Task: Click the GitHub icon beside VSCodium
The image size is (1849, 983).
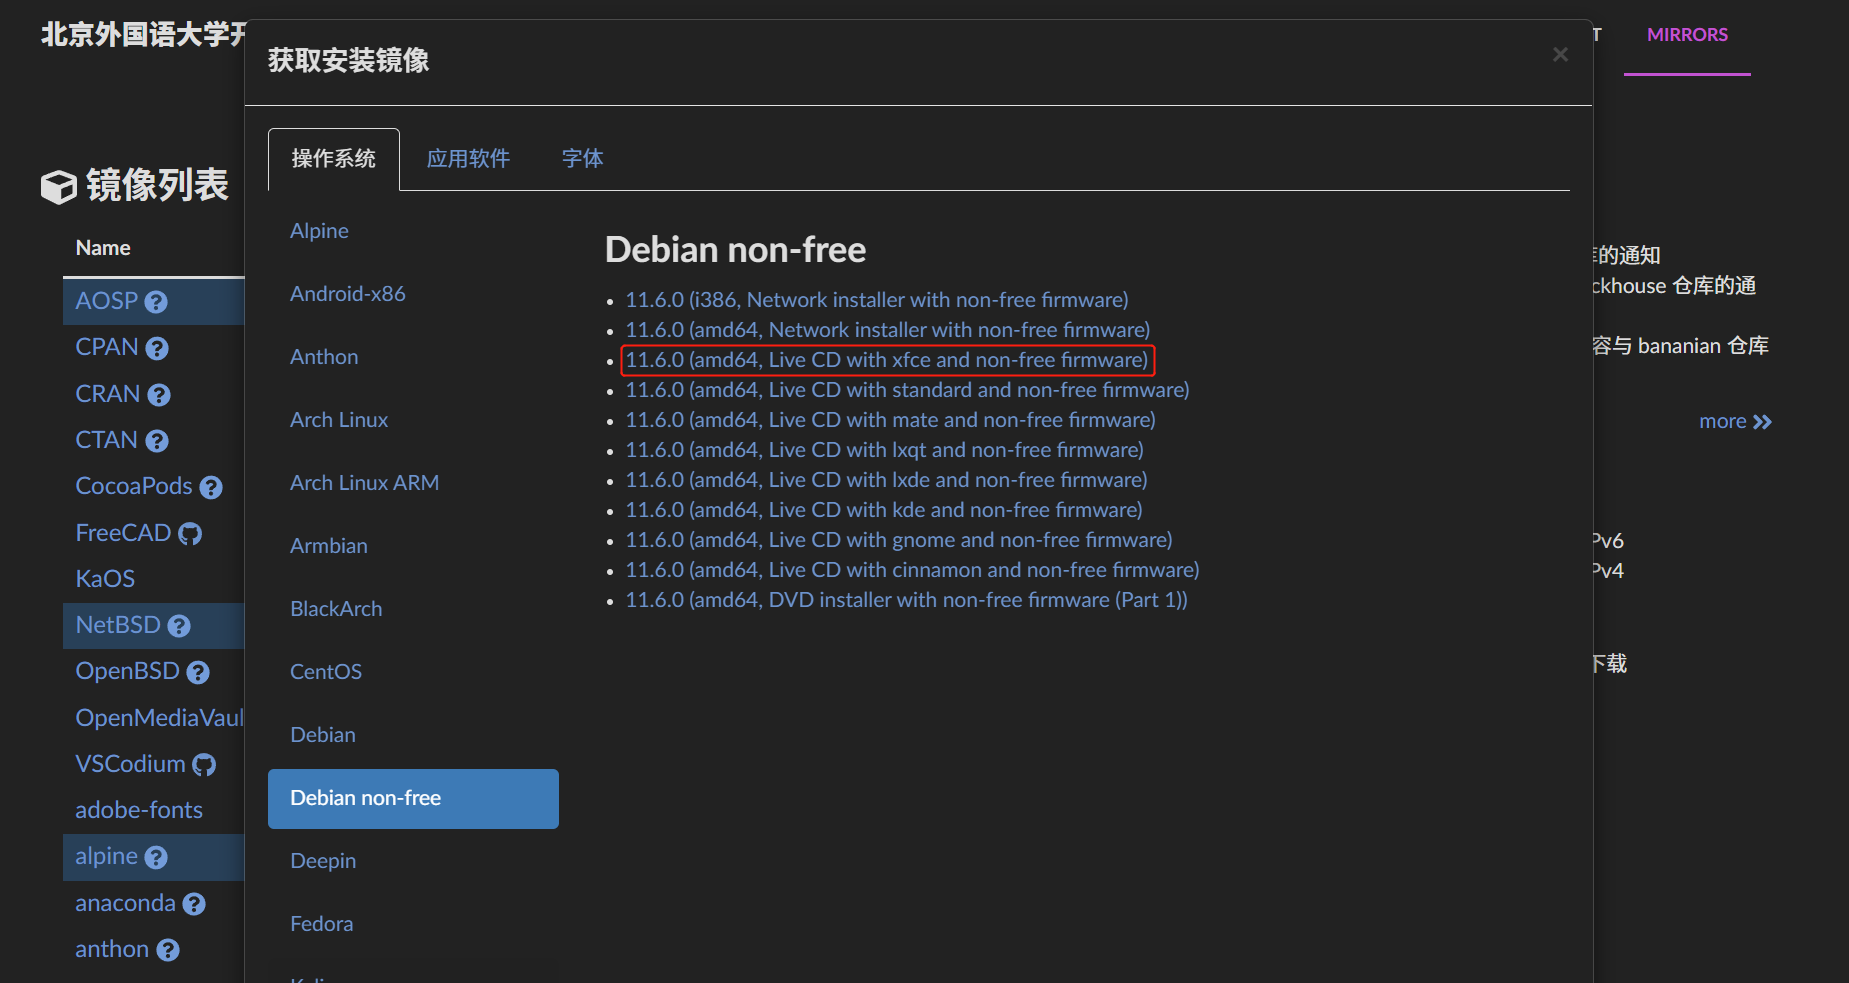Action: click(204, 765)
